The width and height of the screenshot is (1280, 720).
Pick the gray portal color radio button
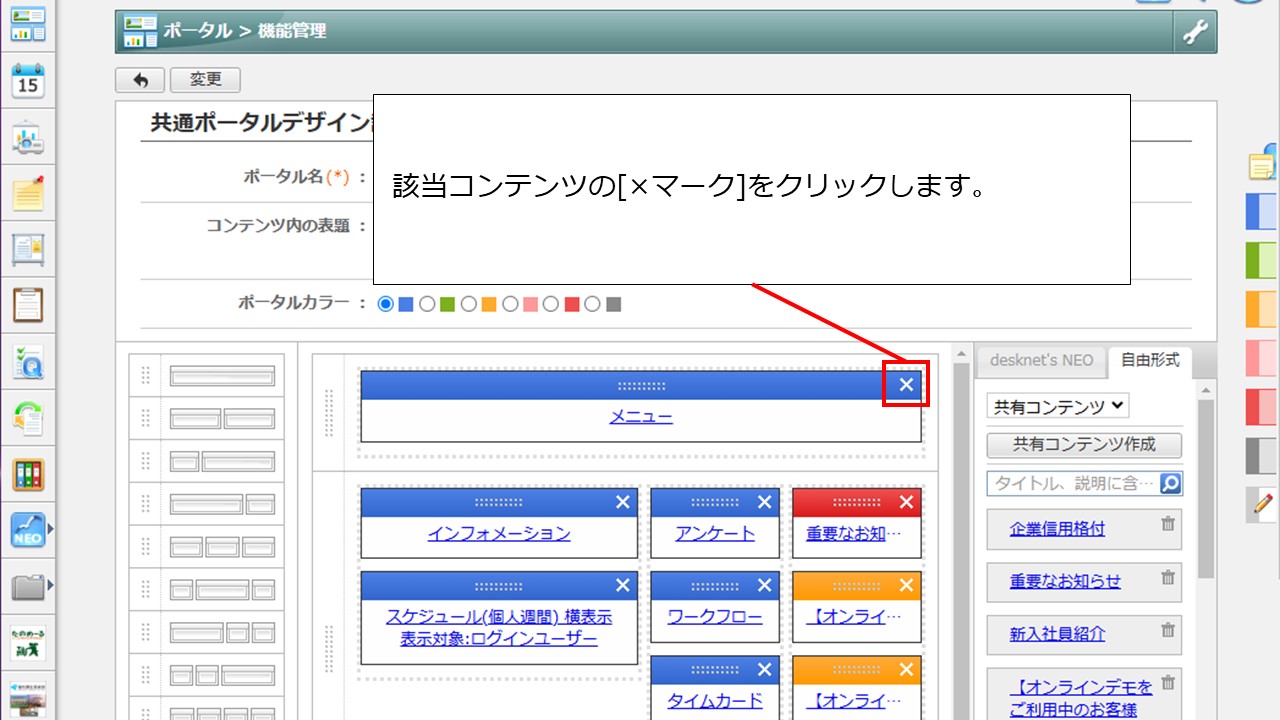click(593, 304)
